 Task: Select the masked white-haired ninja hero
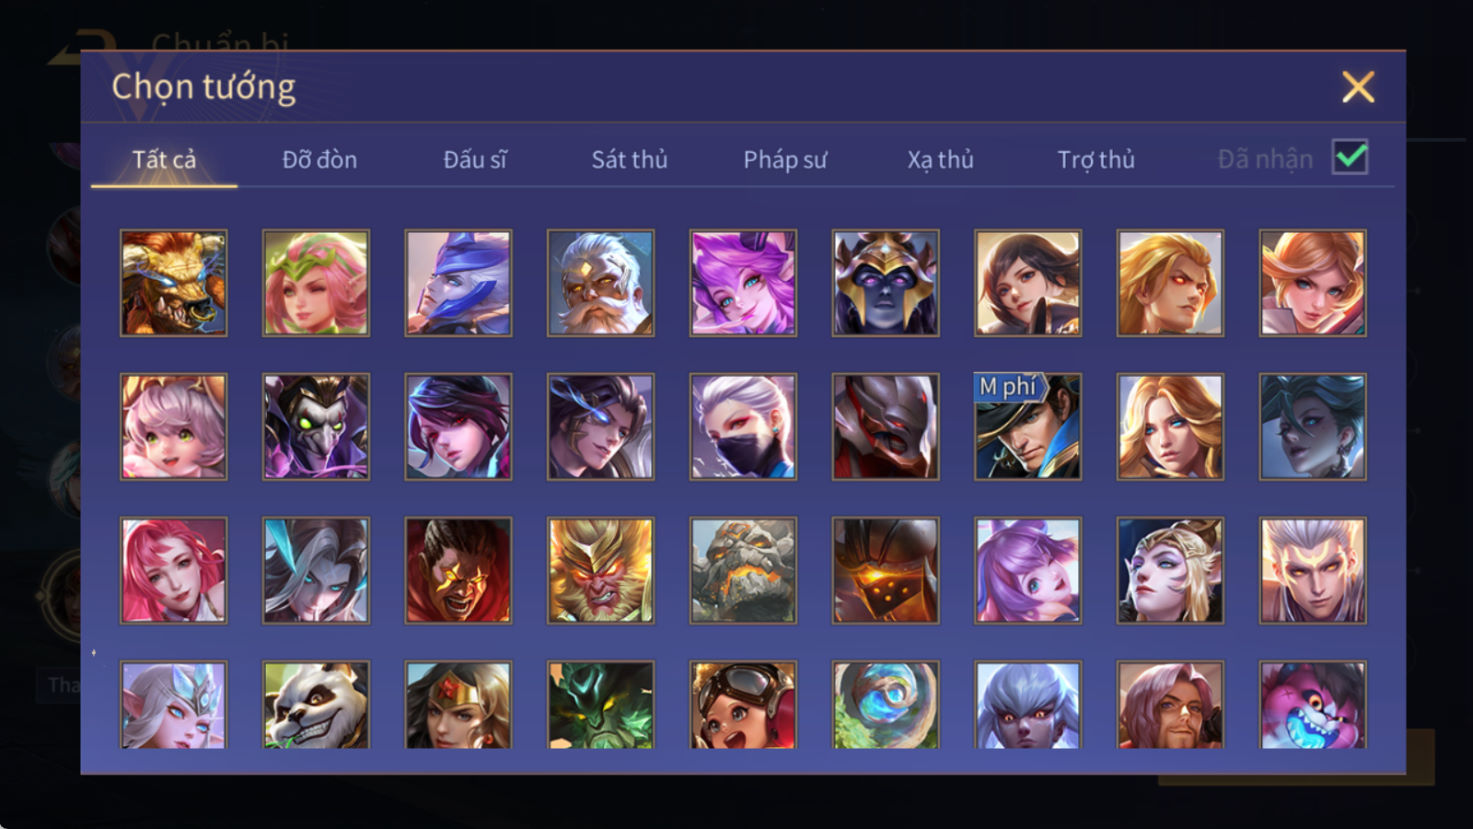743,427
